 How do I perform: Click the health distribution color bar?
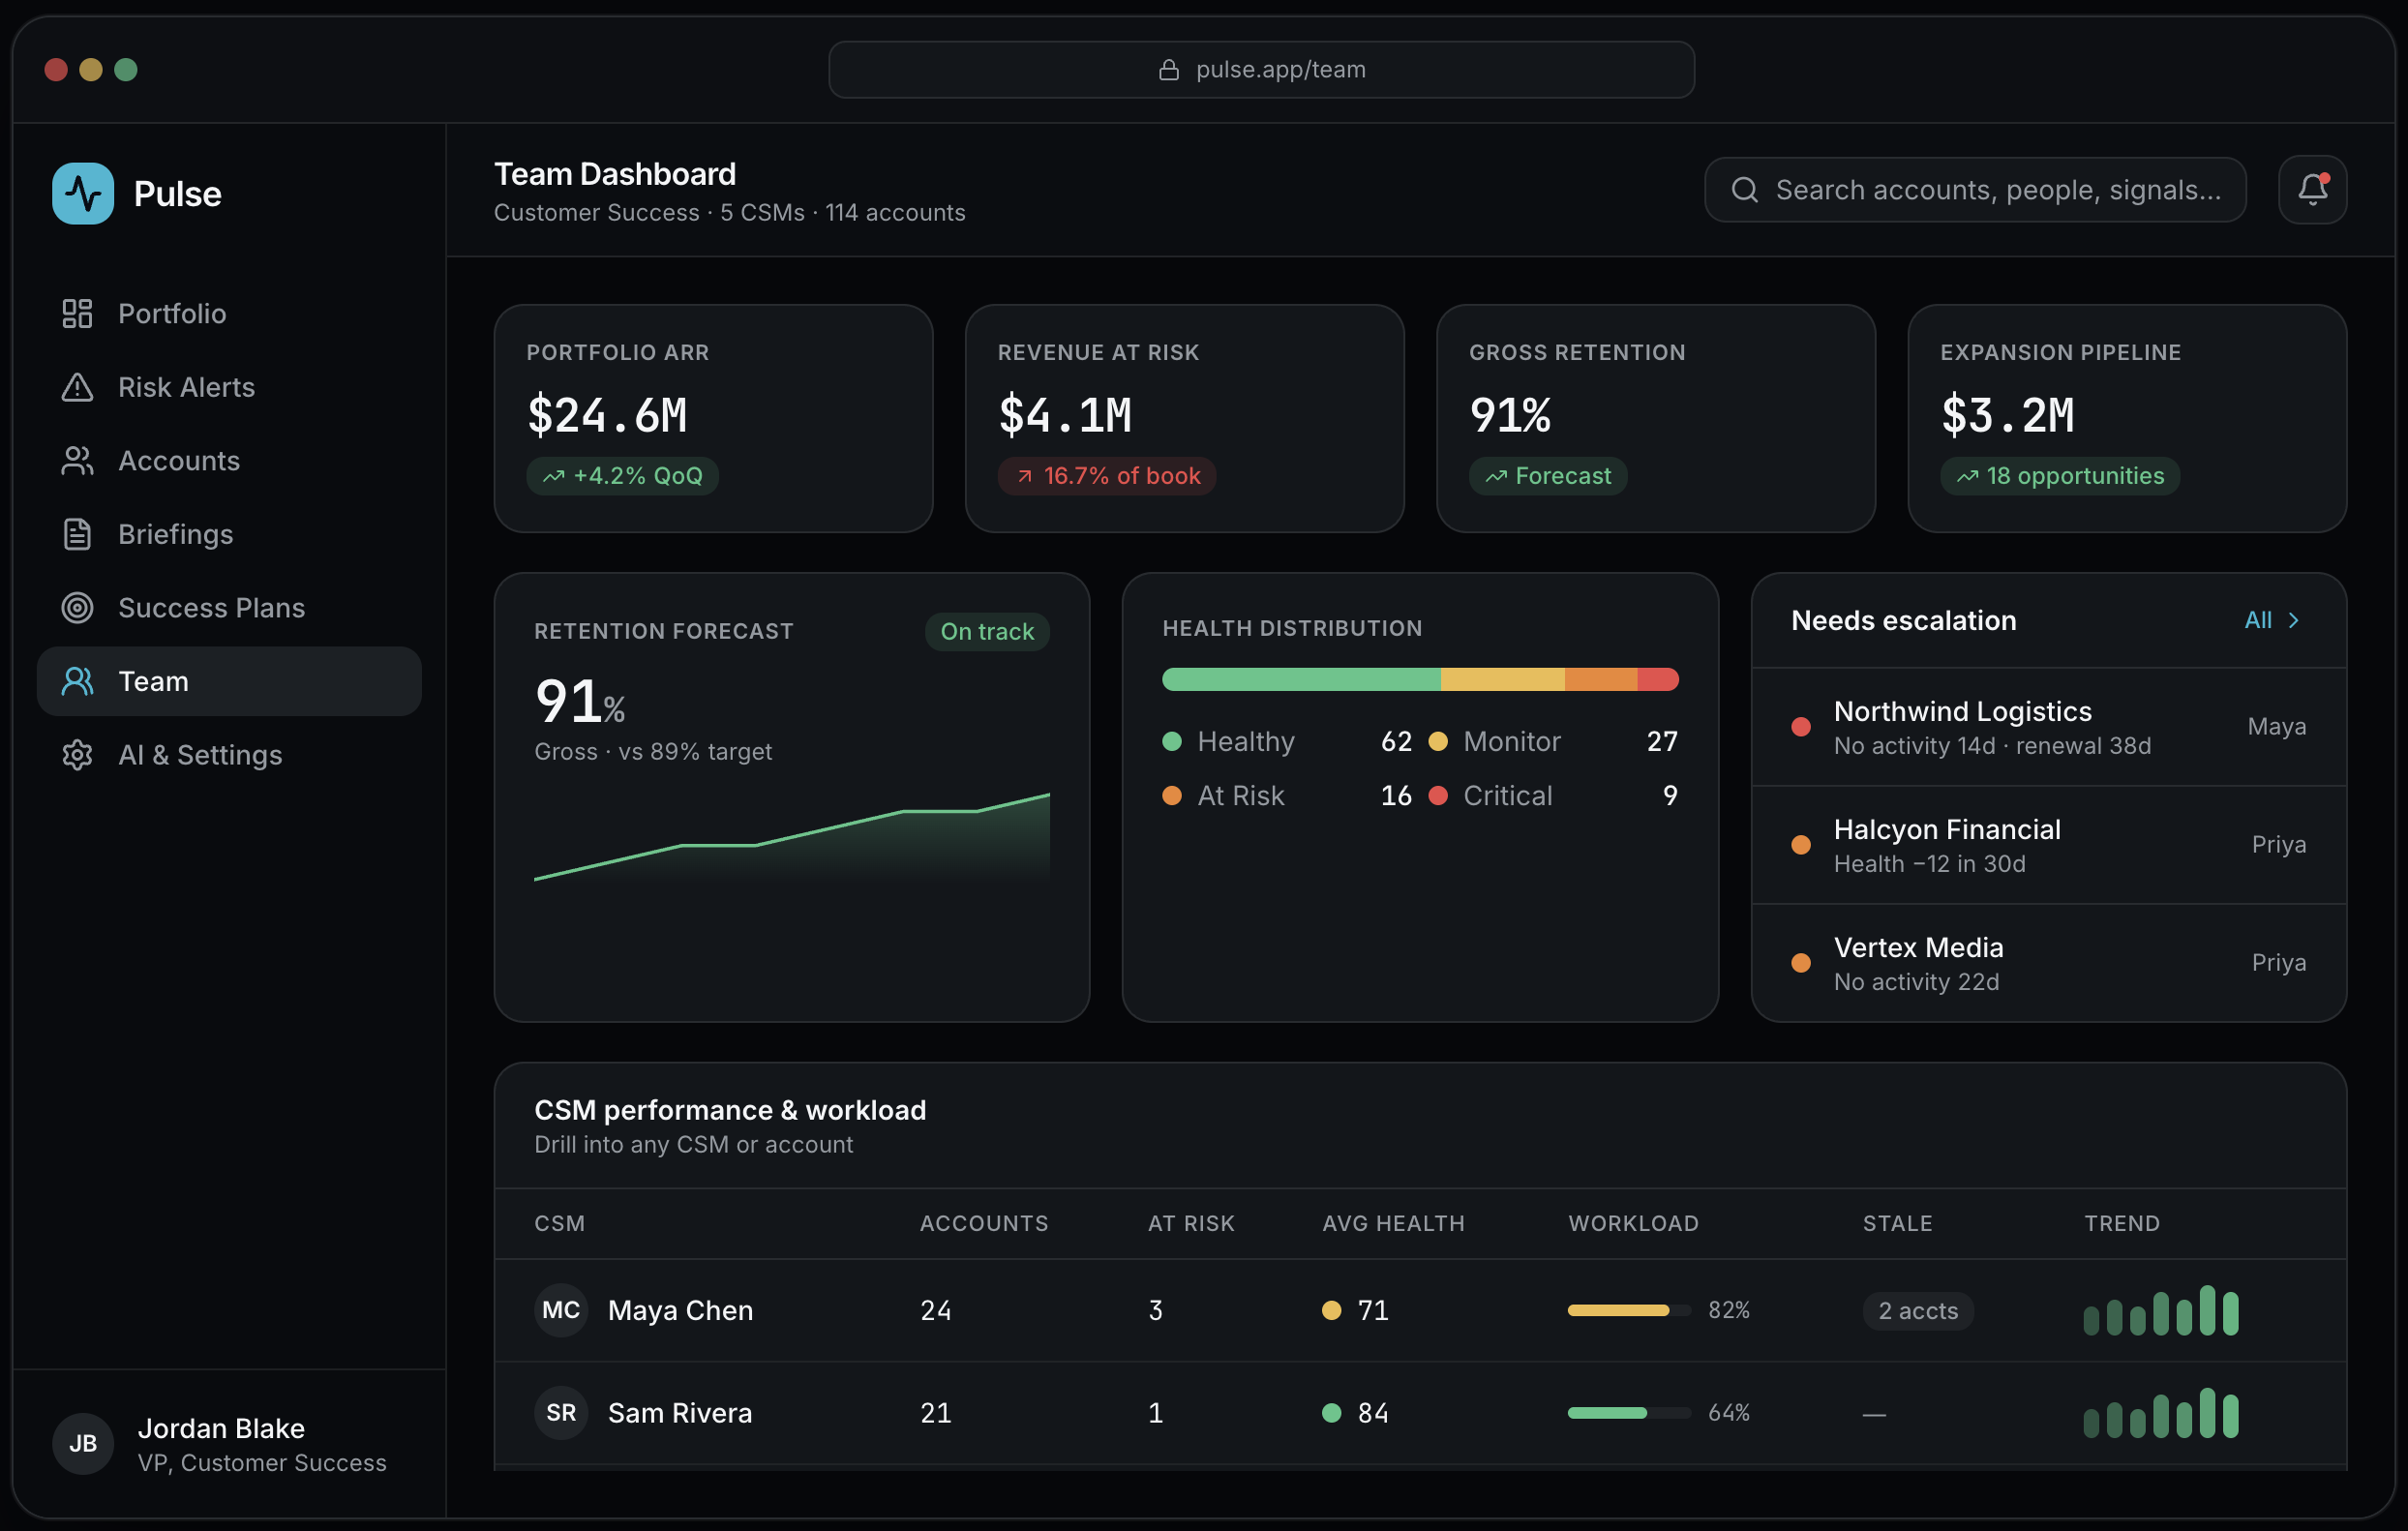(x=1419, y=679)
